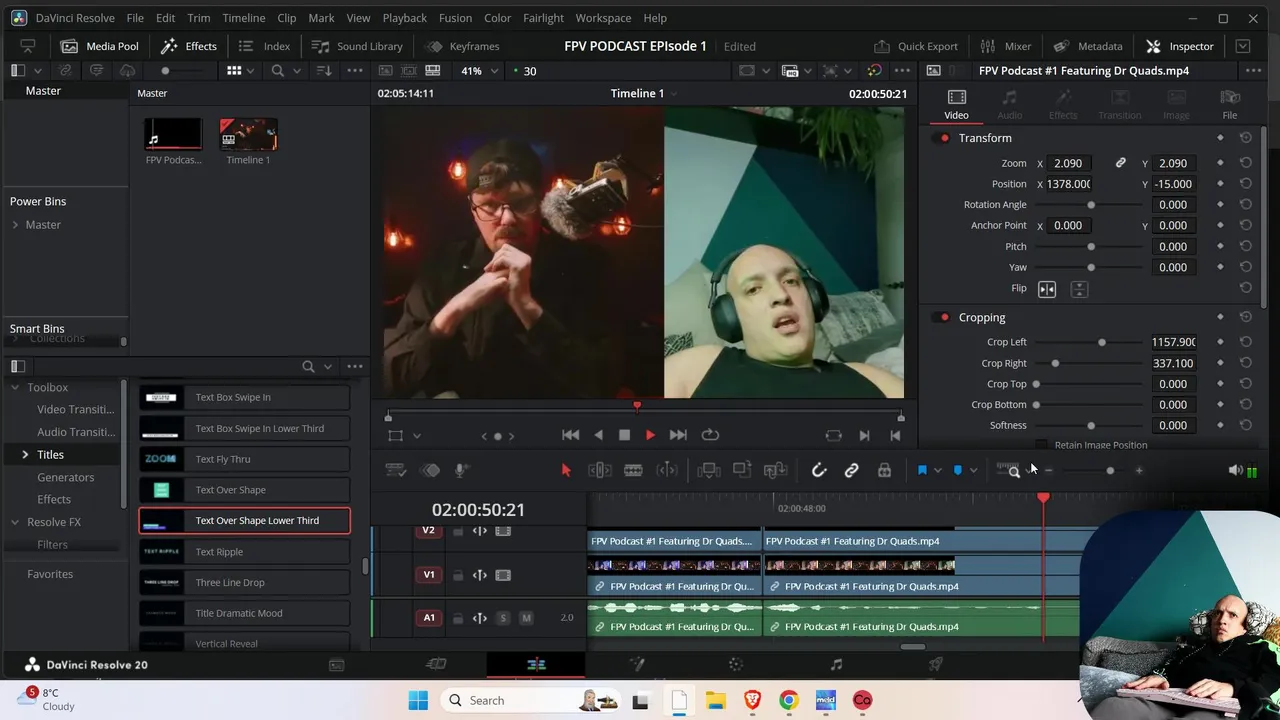
Task: Open the Mixer panel
Action: (1005, 46)
